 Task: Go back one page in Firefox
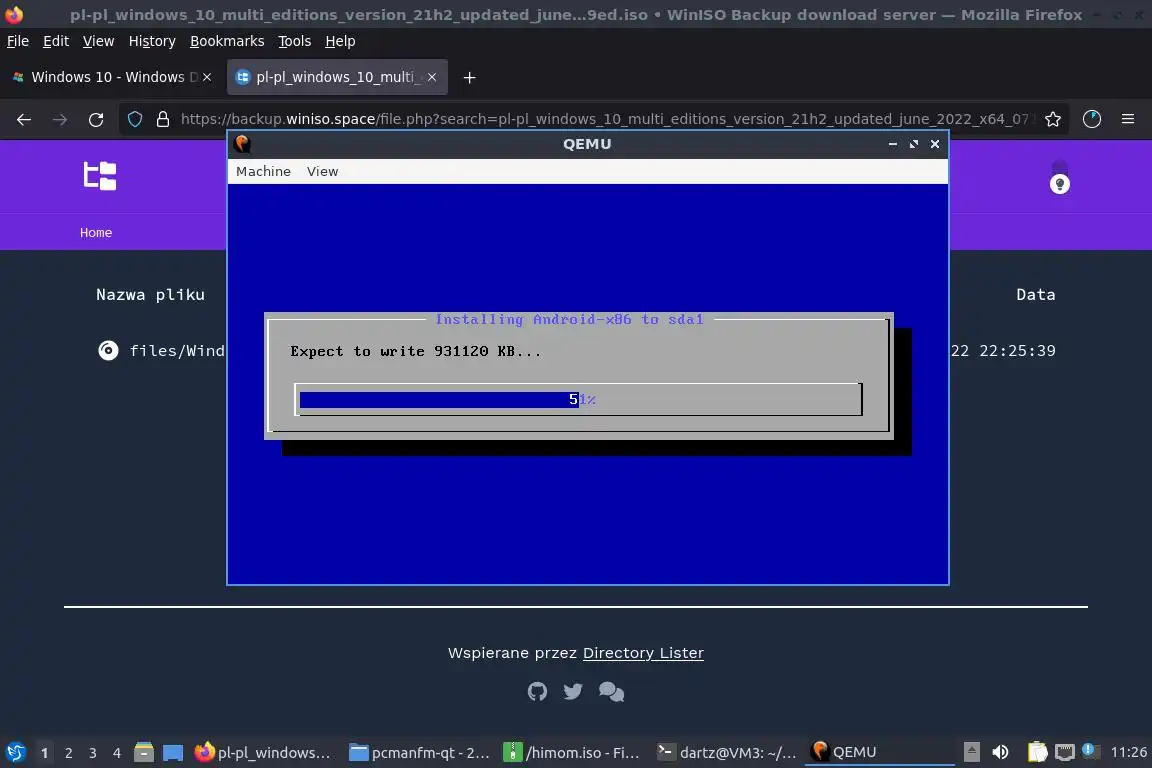click(24, 119)
